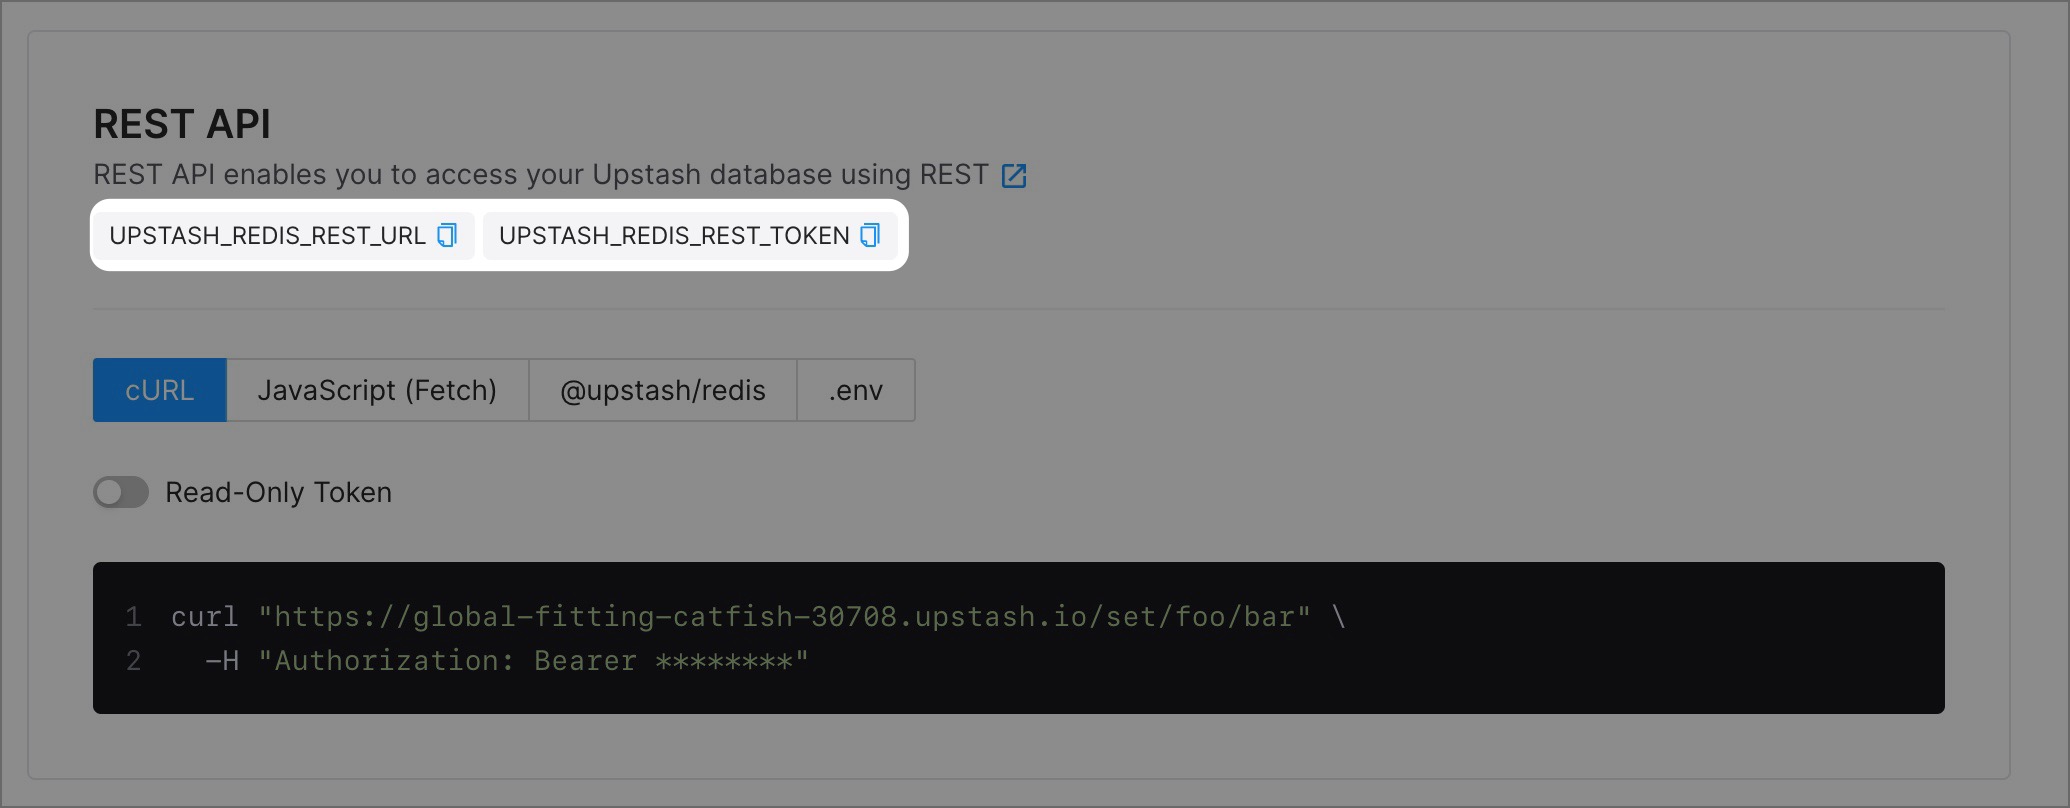2070x808 pixels.
Task: Click the Read-Only Token label text
Action: point(278,492)
